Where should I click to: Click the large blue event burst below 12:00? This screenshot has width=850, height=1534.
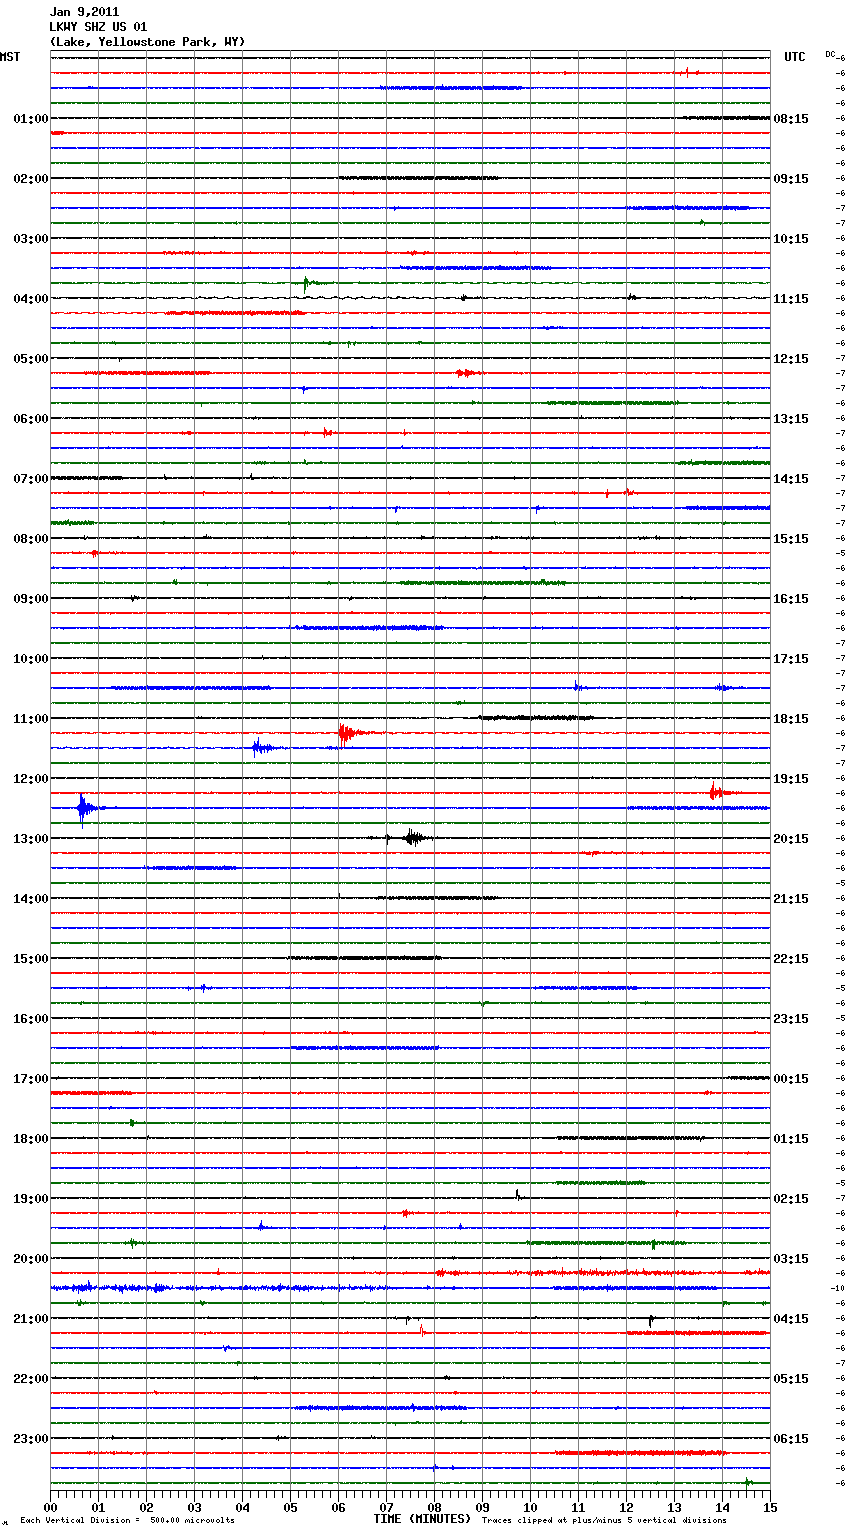[87, 808]
